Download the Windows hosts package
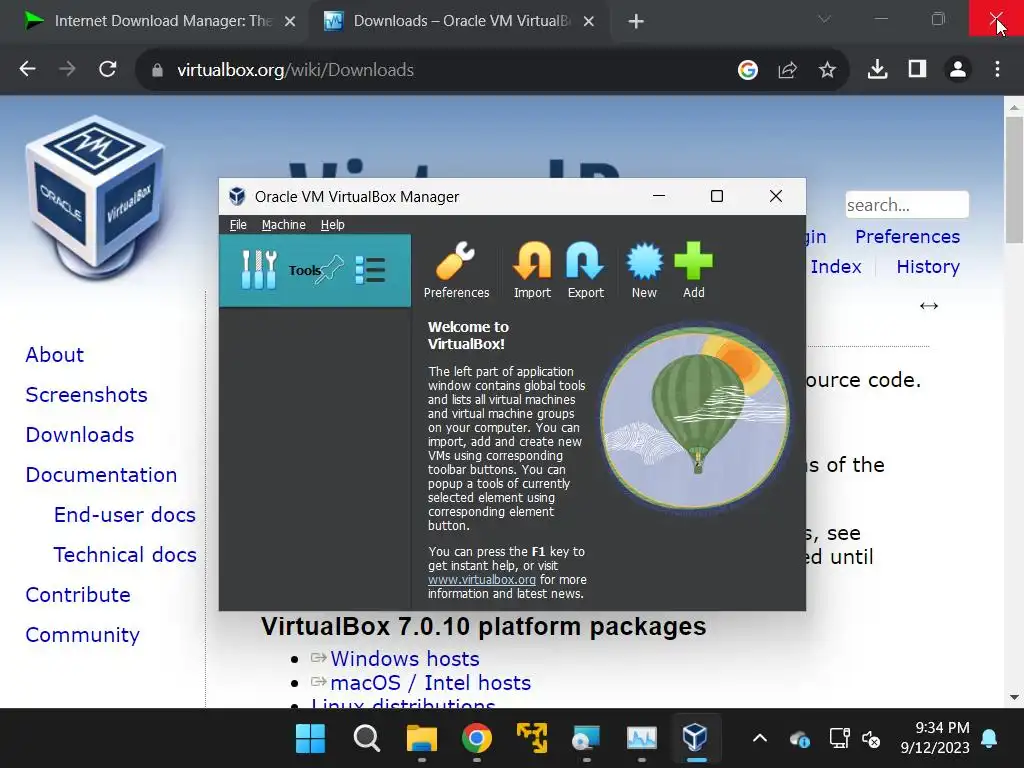1024x768 pixels. tap(404, 658)
